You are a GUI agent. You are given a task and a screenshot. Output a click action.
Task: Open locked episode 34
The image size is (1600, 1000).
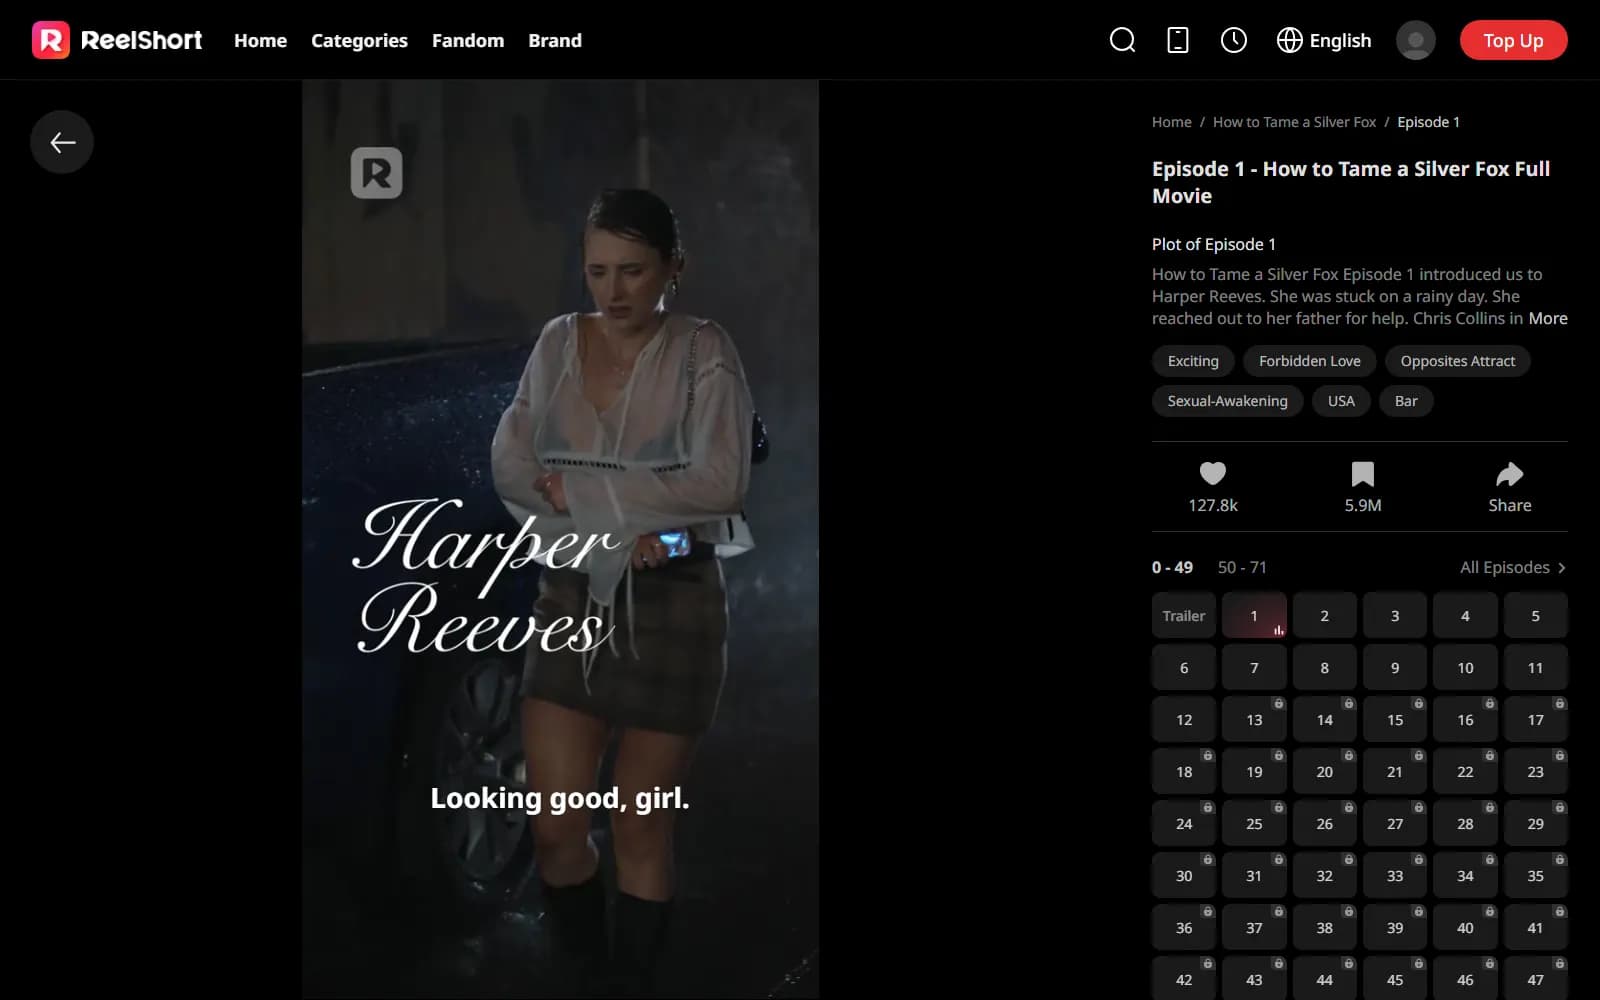click(1465, 876)
